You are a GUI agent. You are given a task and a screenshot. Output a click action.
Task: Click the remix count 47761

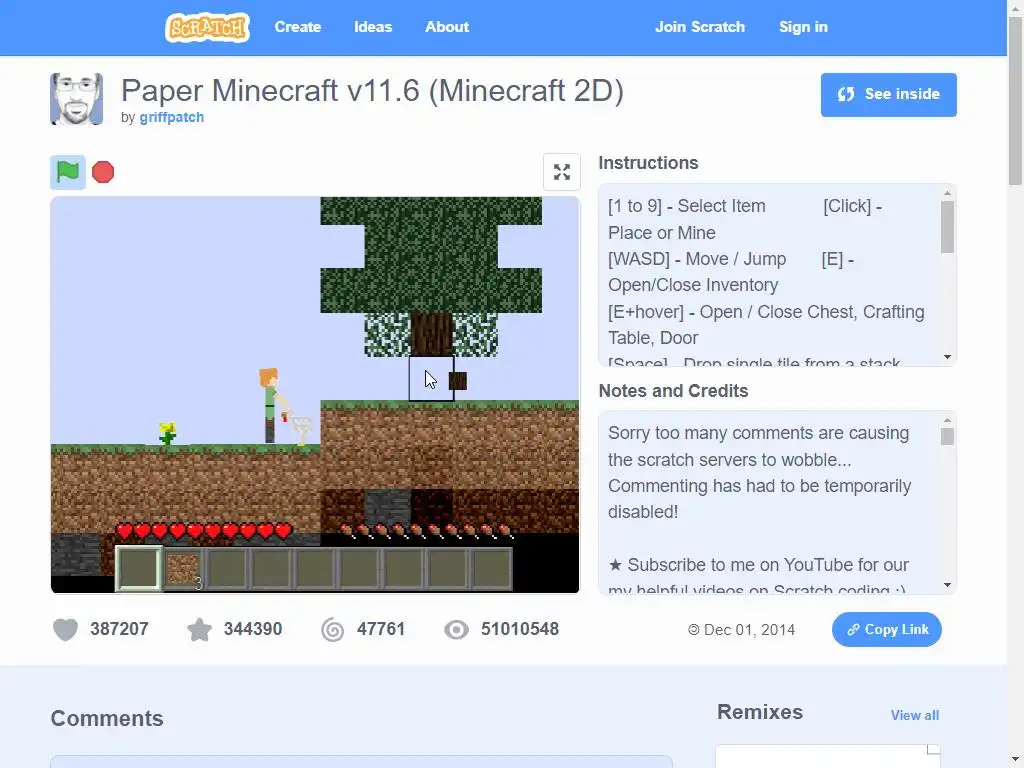point(381,629)
